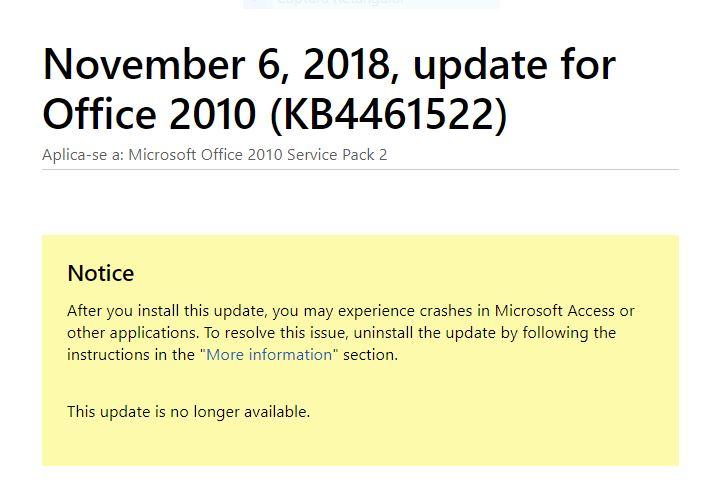Viewport: 712px width, 491px height.
Task: Click the KB4461522 article title heading
Action: (329, 89)
